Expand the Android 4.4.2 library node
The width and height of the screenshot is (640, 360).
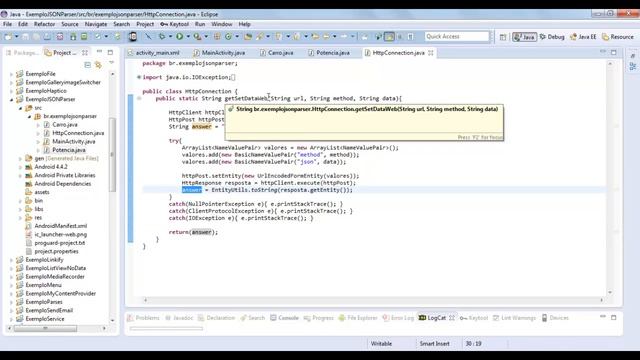click(x=20, y=167)
